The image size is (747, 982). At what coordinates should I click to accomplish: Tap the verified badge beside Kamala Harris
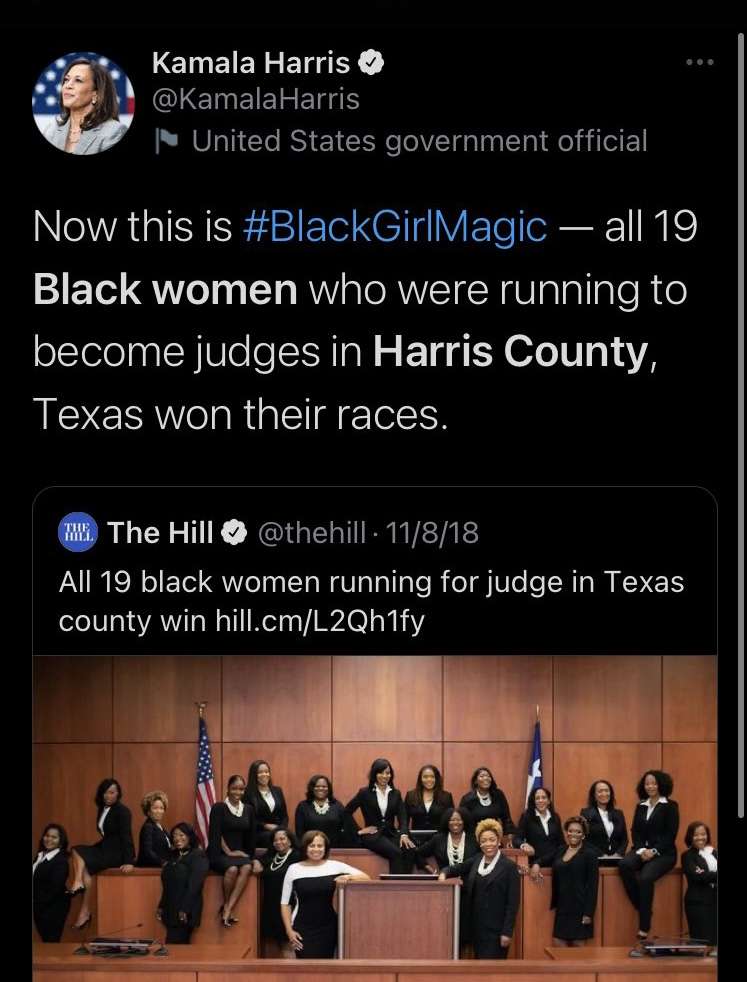pos(371,63)
